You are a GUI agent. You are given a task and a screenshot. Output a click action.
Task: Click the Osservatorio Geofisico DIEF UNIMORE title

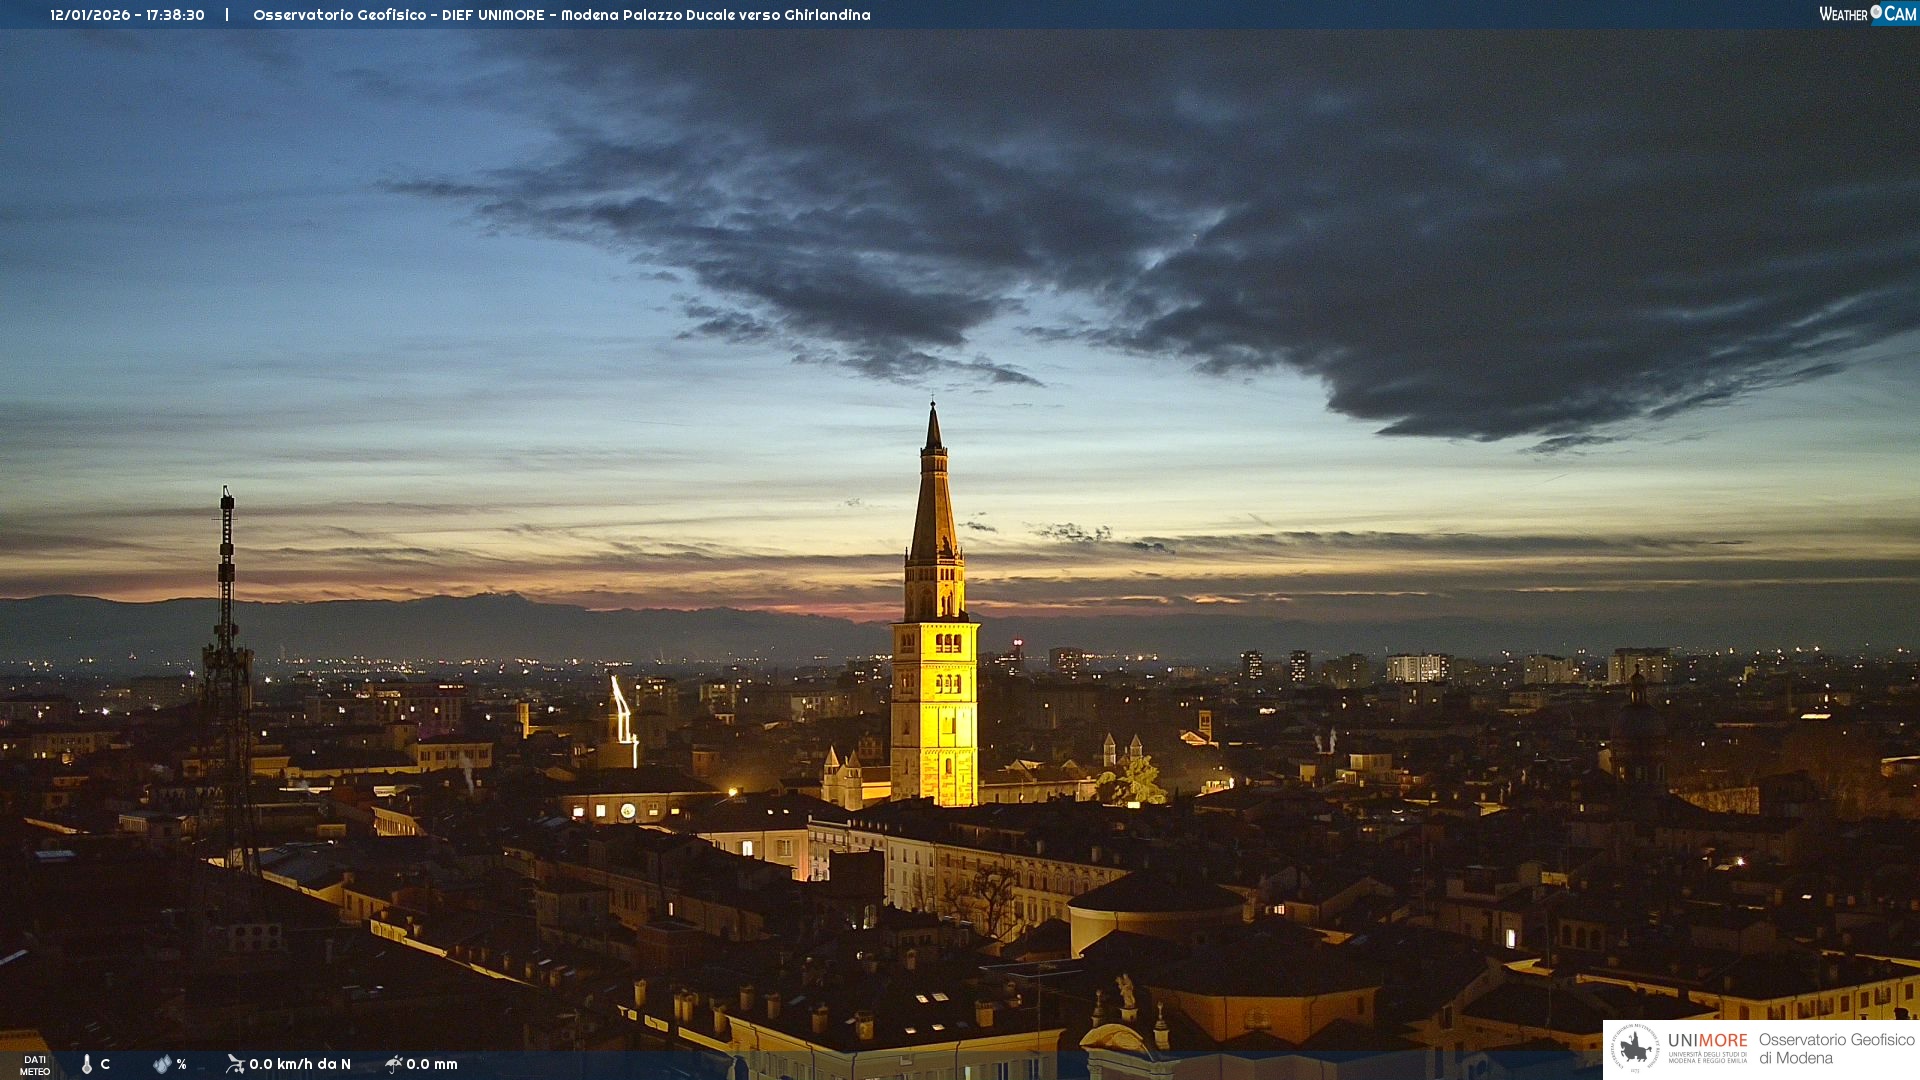coord(561,15)
